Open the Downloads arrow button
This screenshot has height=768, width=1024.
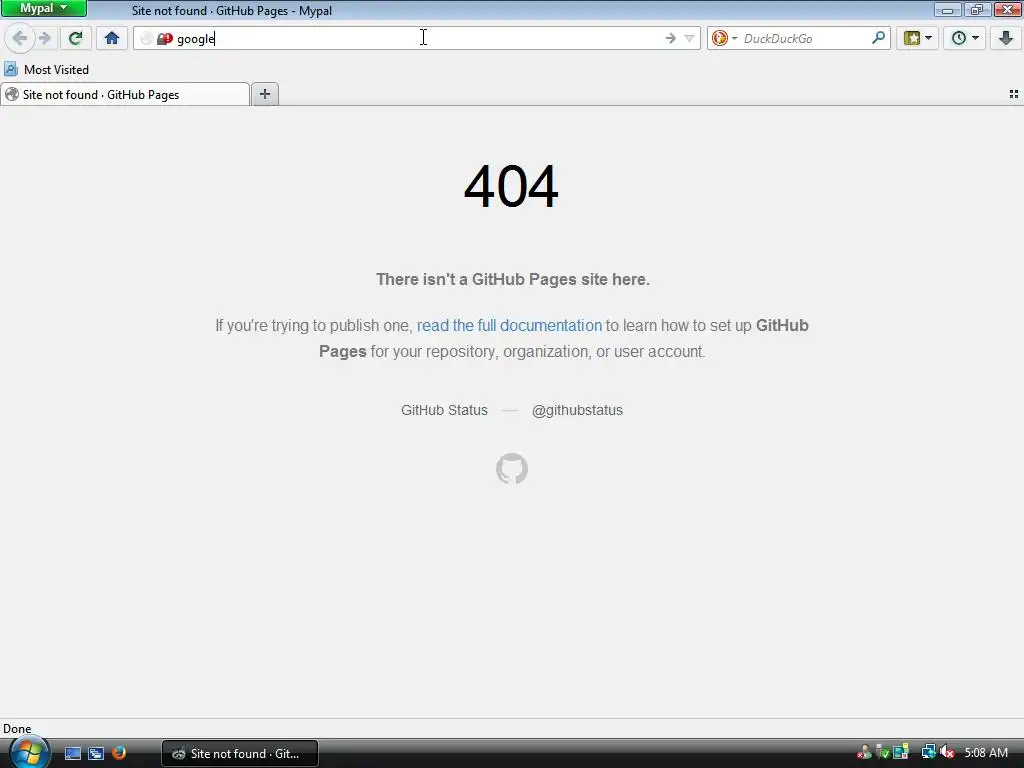(x=1006, y=38)
